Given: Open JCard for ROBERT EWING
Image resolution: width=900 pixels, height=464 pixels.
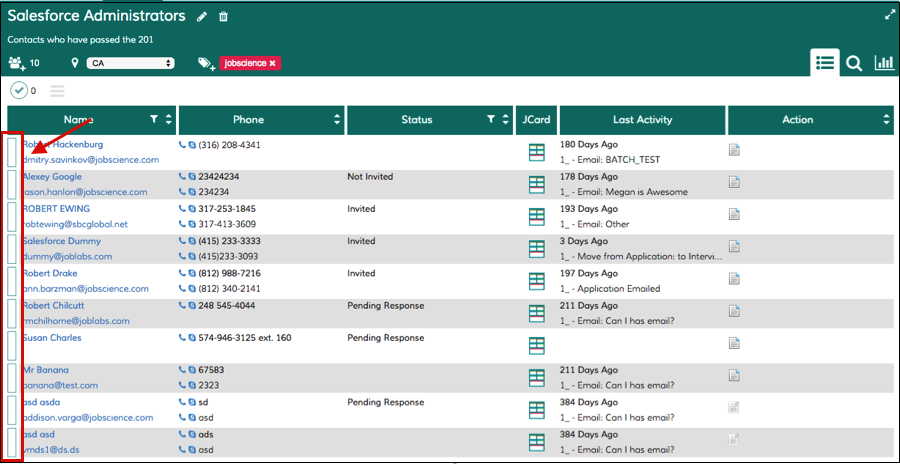Looking at the screenshot, I should coord(537,216).
